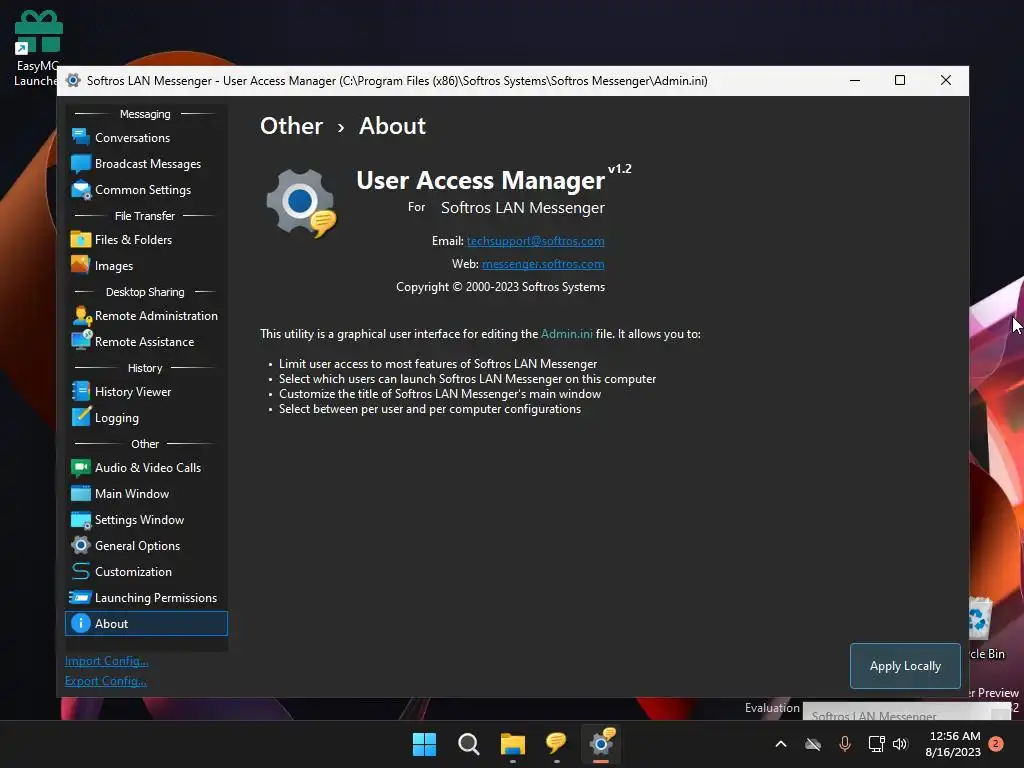1024x768 pixels.
Task: Open techsupport@softros.com email link
Action: coord(536,241)
